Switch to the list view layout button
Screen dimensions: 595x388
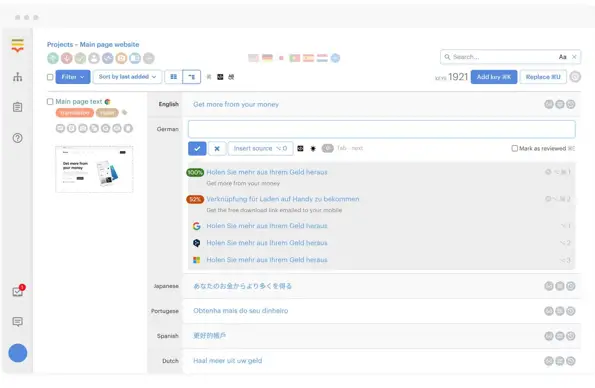click(192, 77)
